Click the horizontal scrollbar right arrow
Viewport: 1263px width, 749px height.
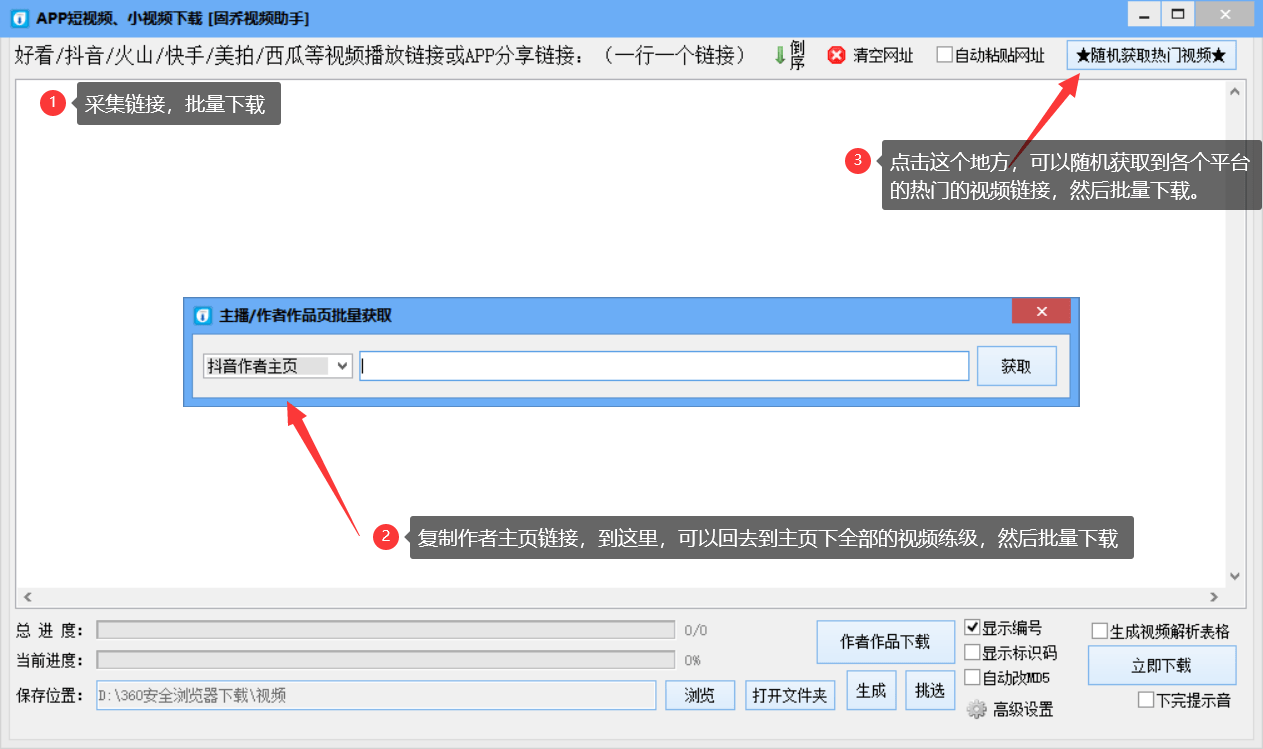[x=1216, y=596]
